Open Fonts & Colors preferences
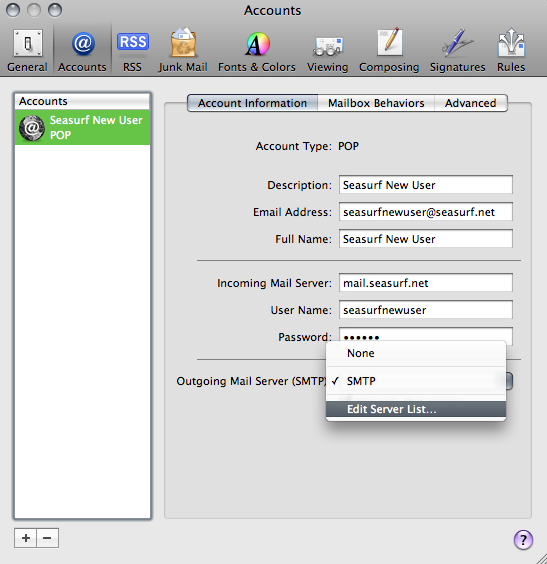 [257, 51]
